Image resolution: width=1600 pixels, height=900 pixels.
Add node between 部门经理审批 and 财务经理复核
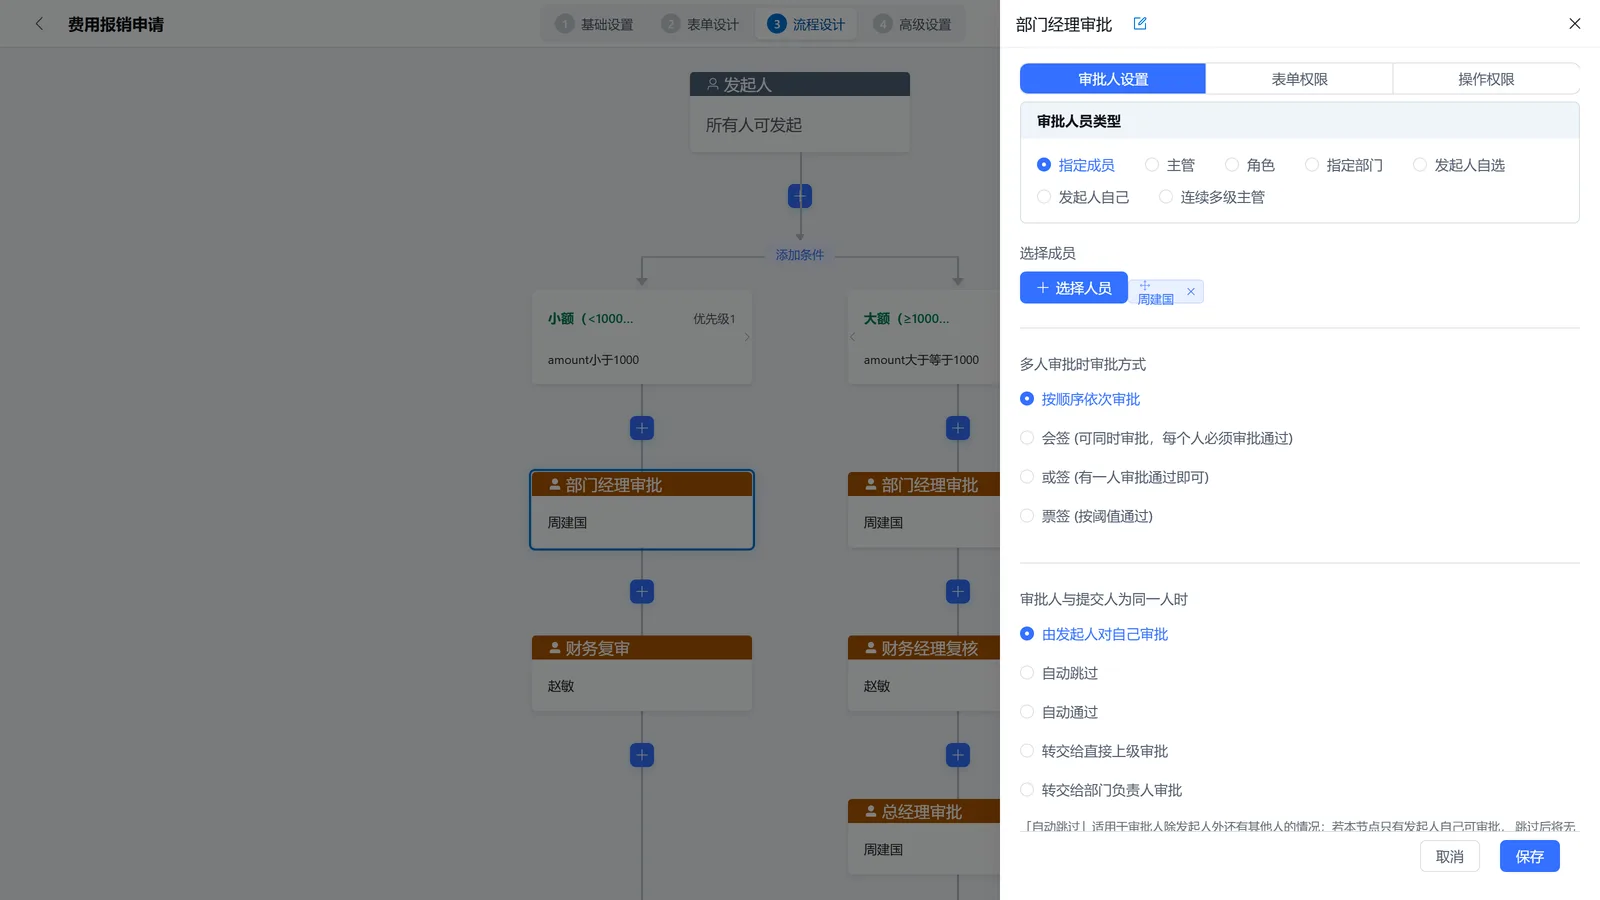(x=958, y=591)
